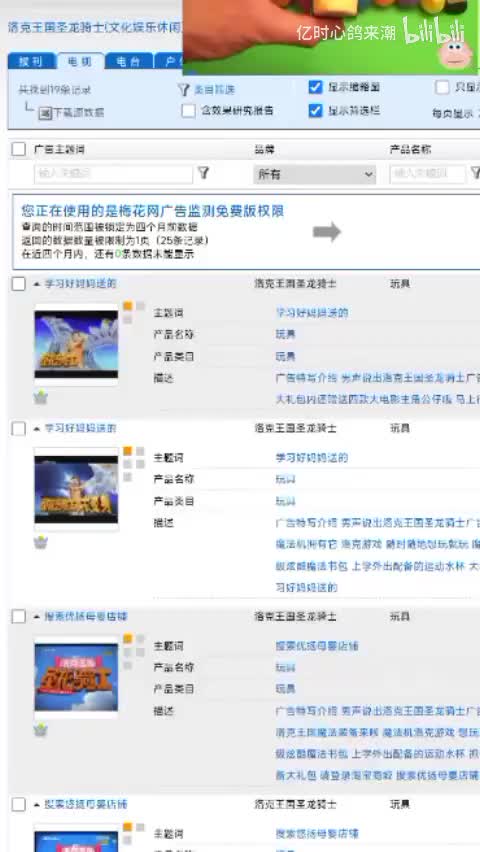Collapse the third record 搜索优扬母婴店铺 via its triangle
Screen dimensions: 480x852
(x=37, y=617)
